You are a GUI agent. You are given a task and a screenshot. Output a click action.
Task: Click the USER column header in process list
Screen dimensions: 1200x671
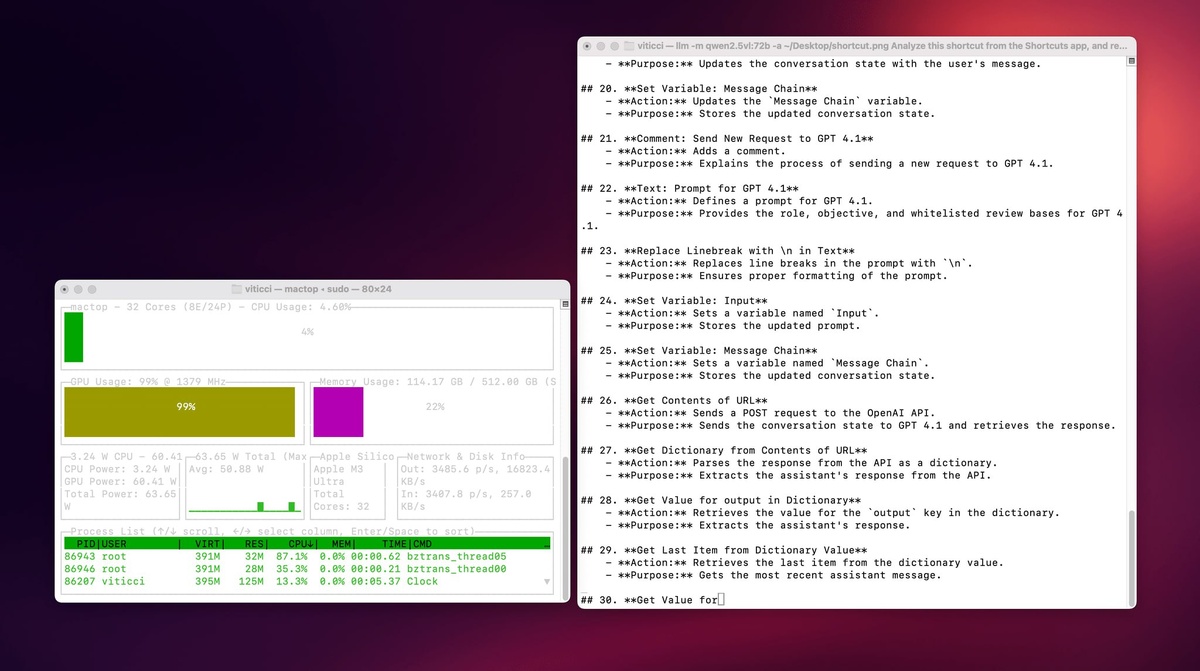coord(115,544)
